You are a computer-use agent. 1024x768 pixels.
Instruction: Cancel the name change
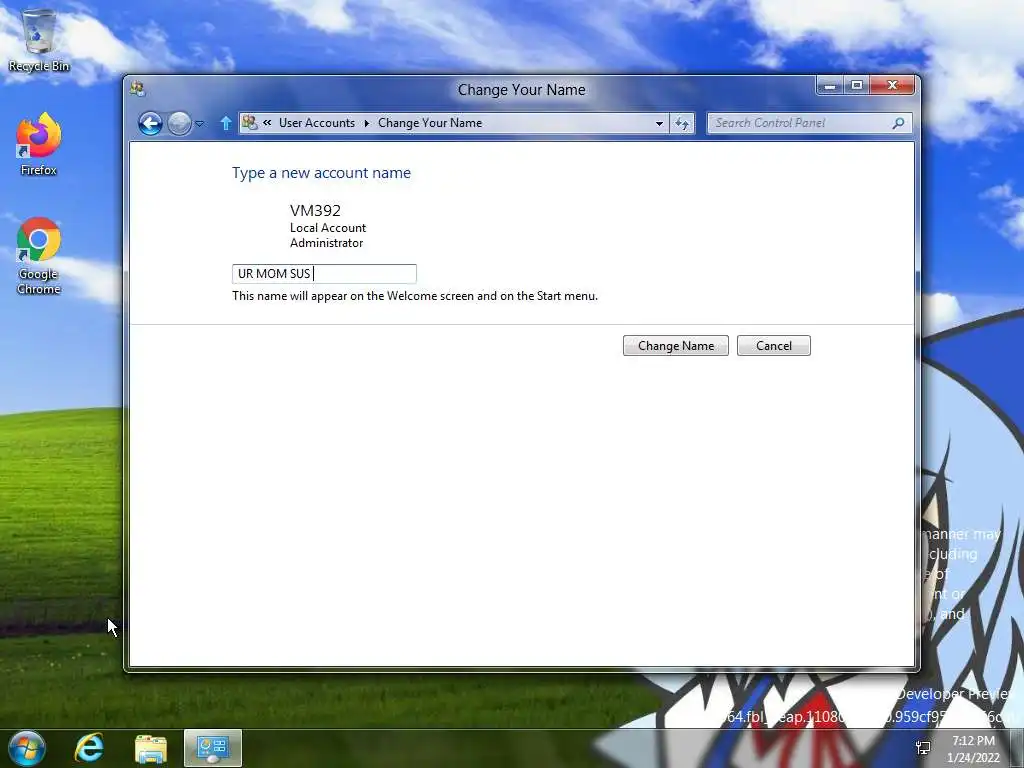pyautogui.click(x=773, y=345)
